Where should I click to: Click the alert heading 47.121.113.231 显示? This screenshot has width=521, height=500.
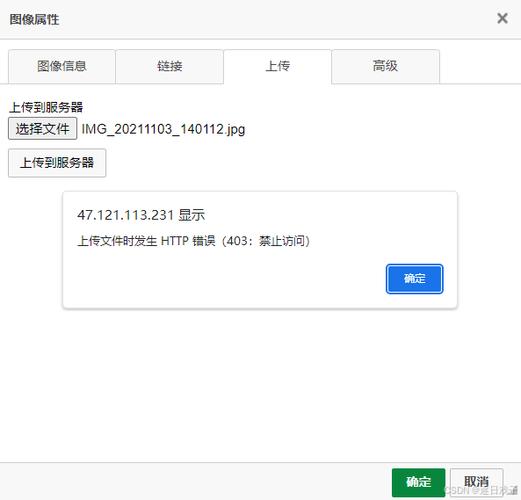141,215
